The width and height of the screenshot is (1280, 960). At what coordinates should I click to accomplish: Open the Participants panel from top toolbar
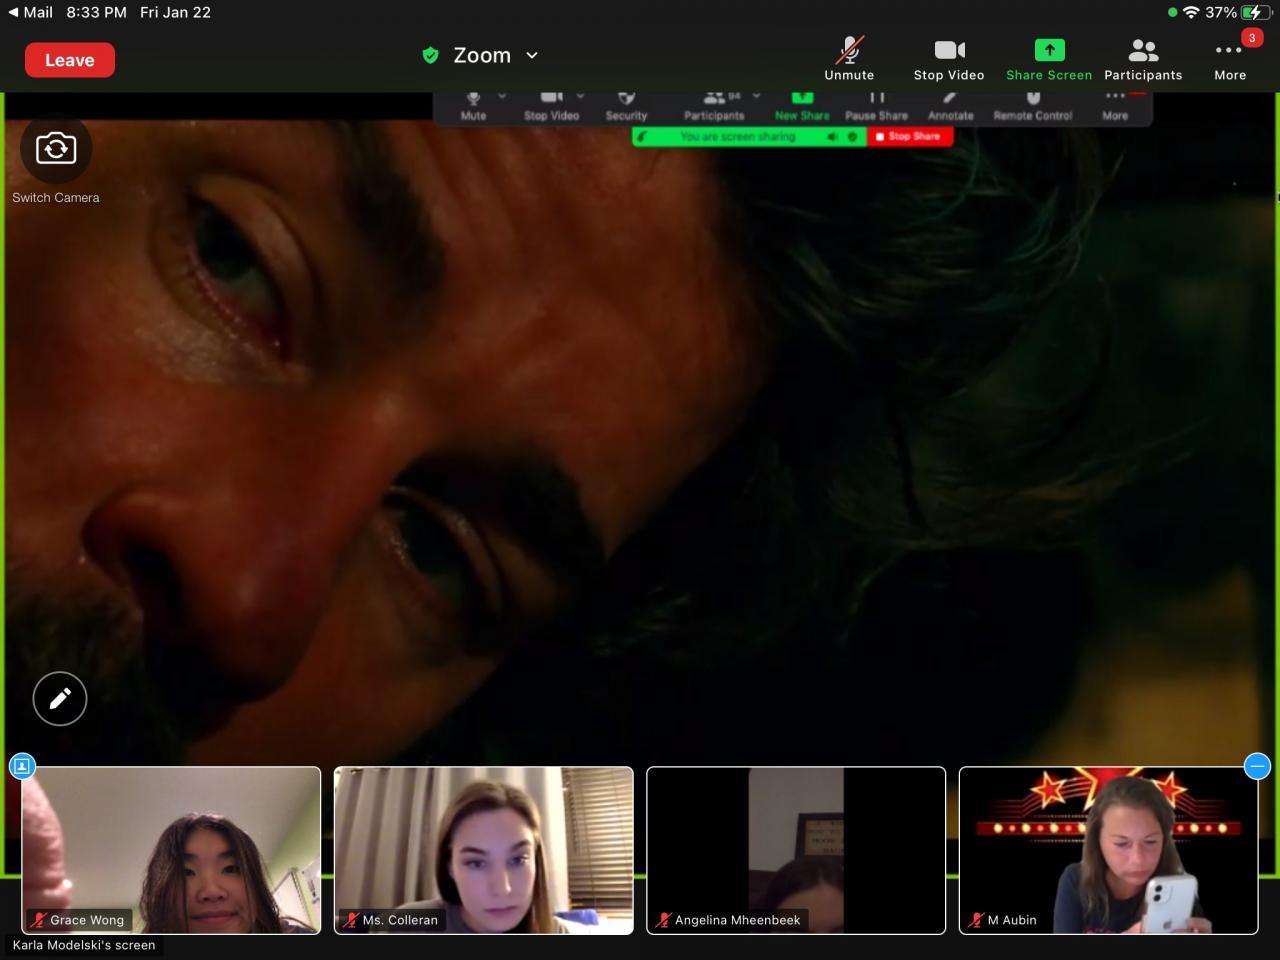1143,59
